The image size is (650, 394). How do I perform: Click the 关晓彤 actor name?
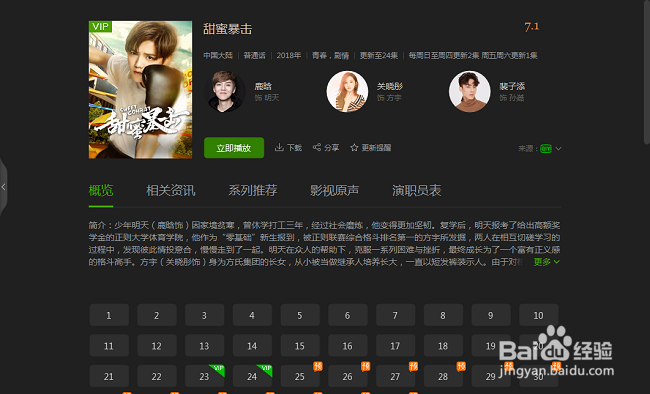coord(390,86)
